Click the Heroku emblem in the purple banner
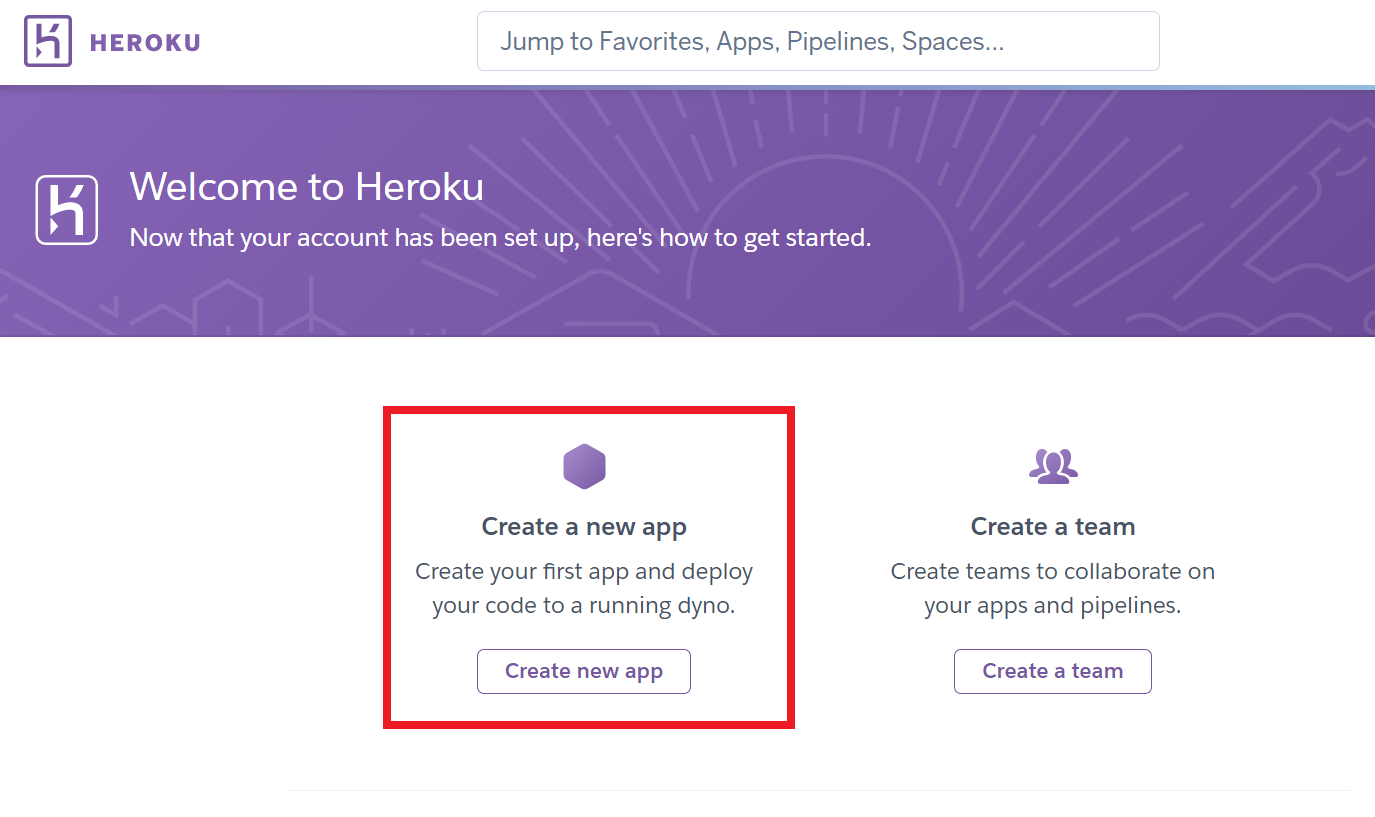The width and height of the screenshot is (1375, 817). (65, 209)
